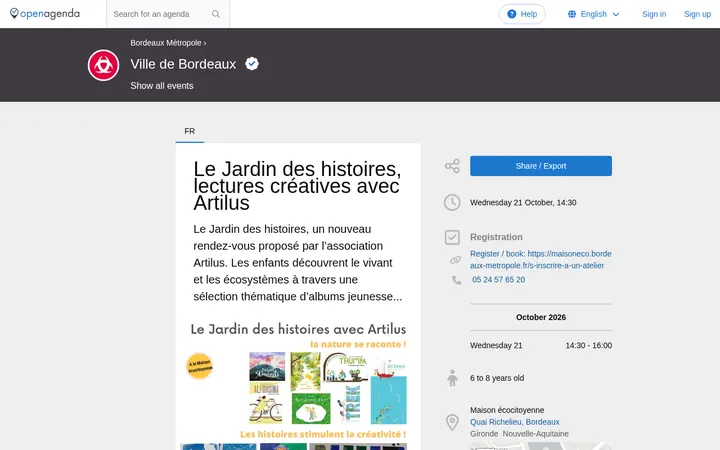Click the Sign up link
This screenshot has height=450, width=720.
point(697,14)
